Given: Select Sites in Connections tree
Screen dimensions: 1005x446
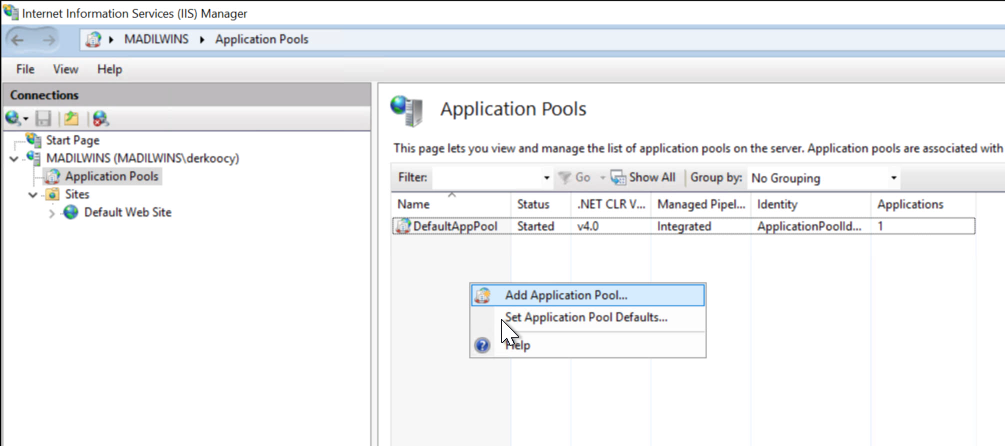Looking at the screenshot, I should [x=77, y=194].
